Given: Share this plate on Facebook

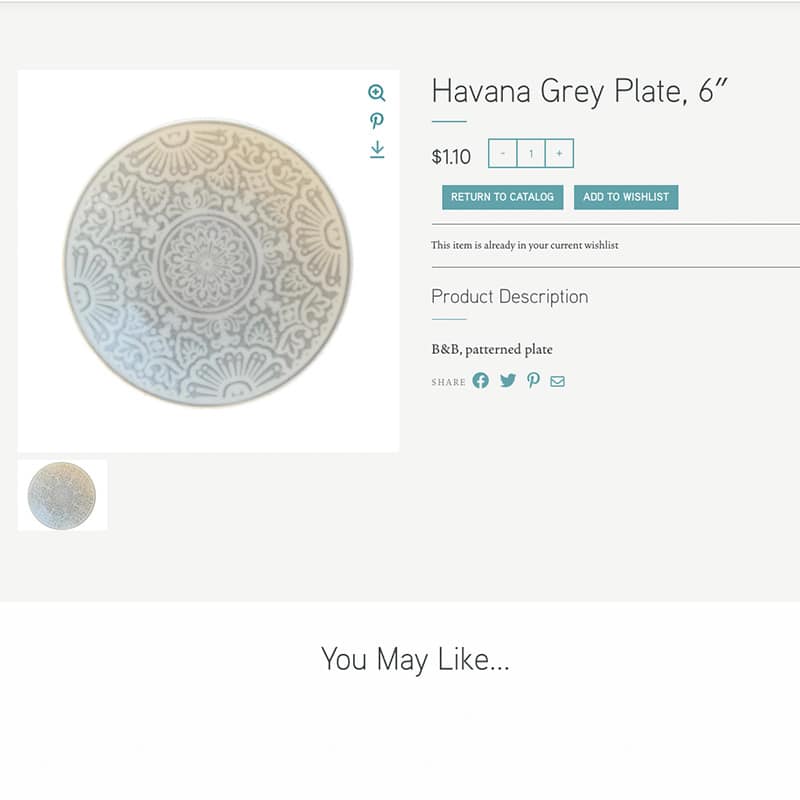Looking at the screenshot, I should click(x=481, y=381).
